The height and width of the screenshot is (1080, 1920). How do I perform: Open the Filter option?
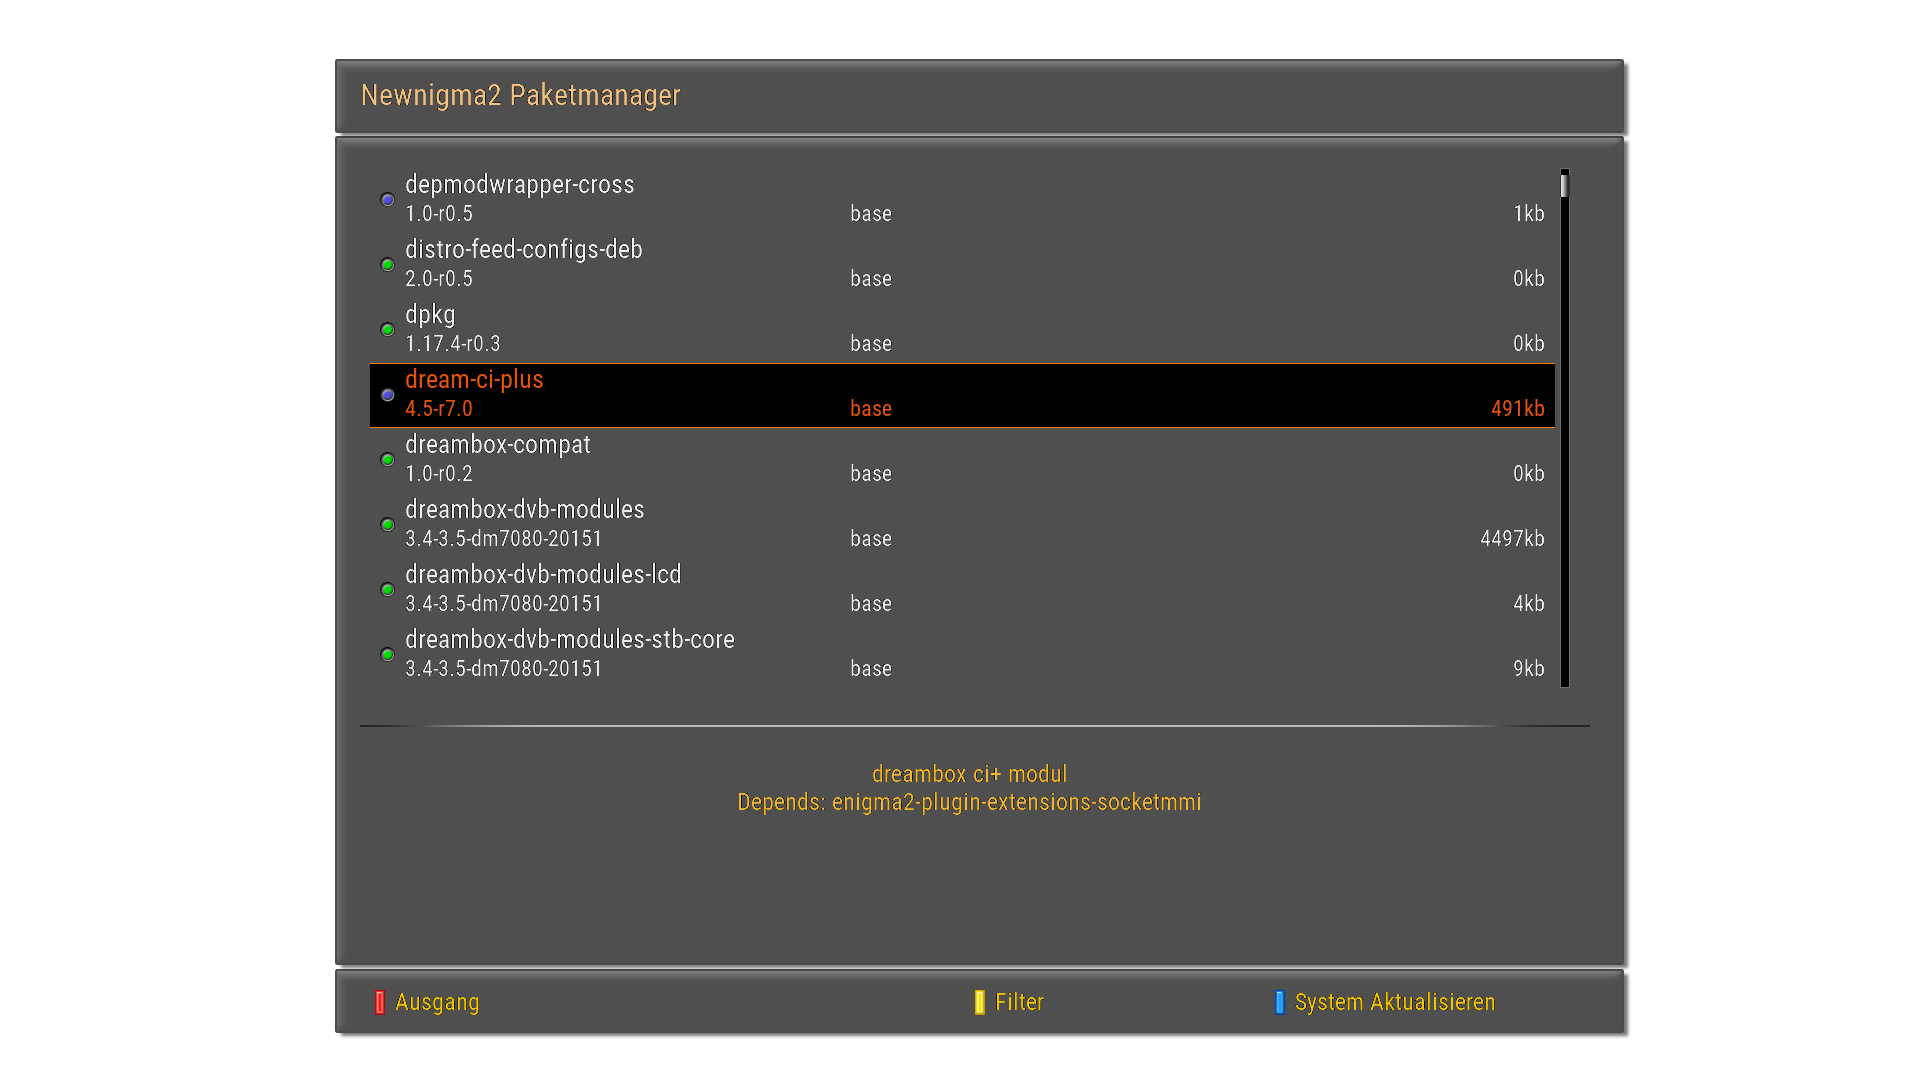(1019, 1002)
